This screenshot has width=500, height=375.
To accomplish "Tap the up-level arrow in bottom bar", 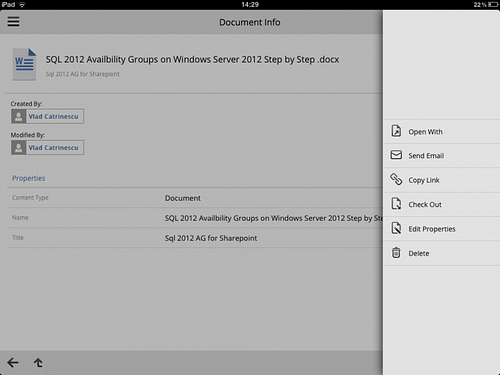I will click(x=38, y=362).
